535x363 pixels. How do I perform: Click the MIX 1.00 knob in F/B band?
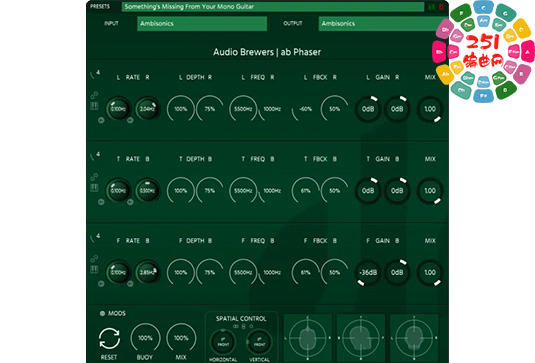click(x=430, y=273)
